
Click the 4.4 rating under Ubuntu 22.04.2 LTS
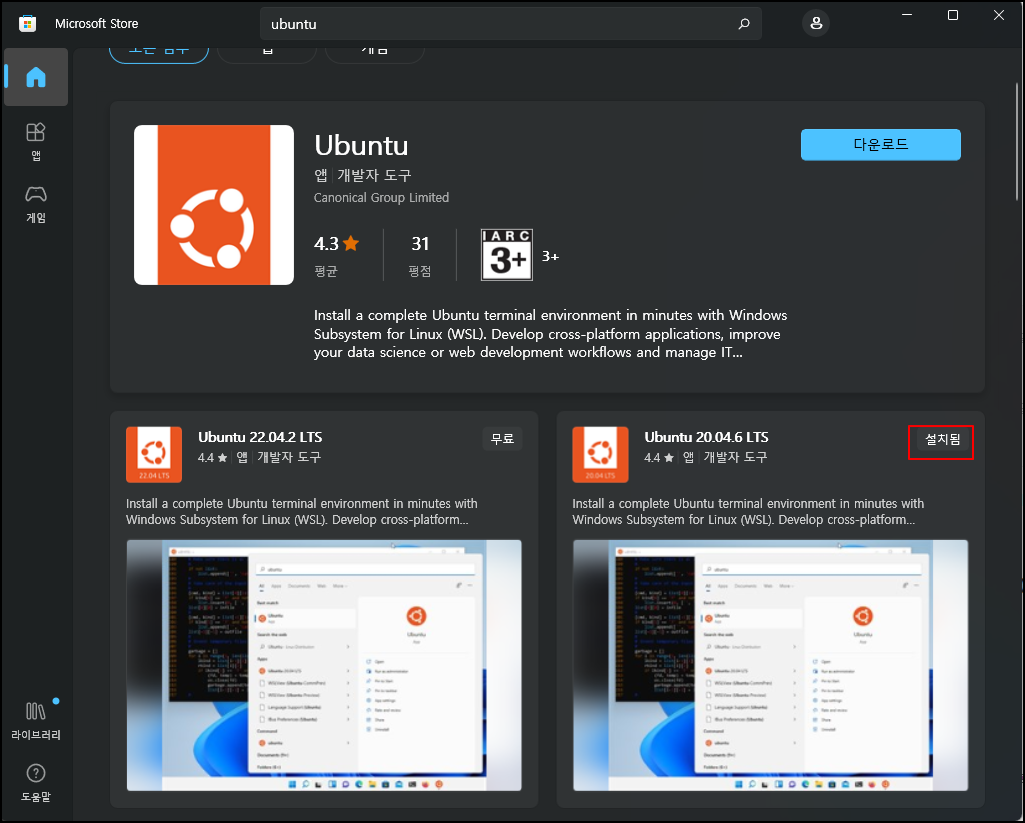point(212,458)
